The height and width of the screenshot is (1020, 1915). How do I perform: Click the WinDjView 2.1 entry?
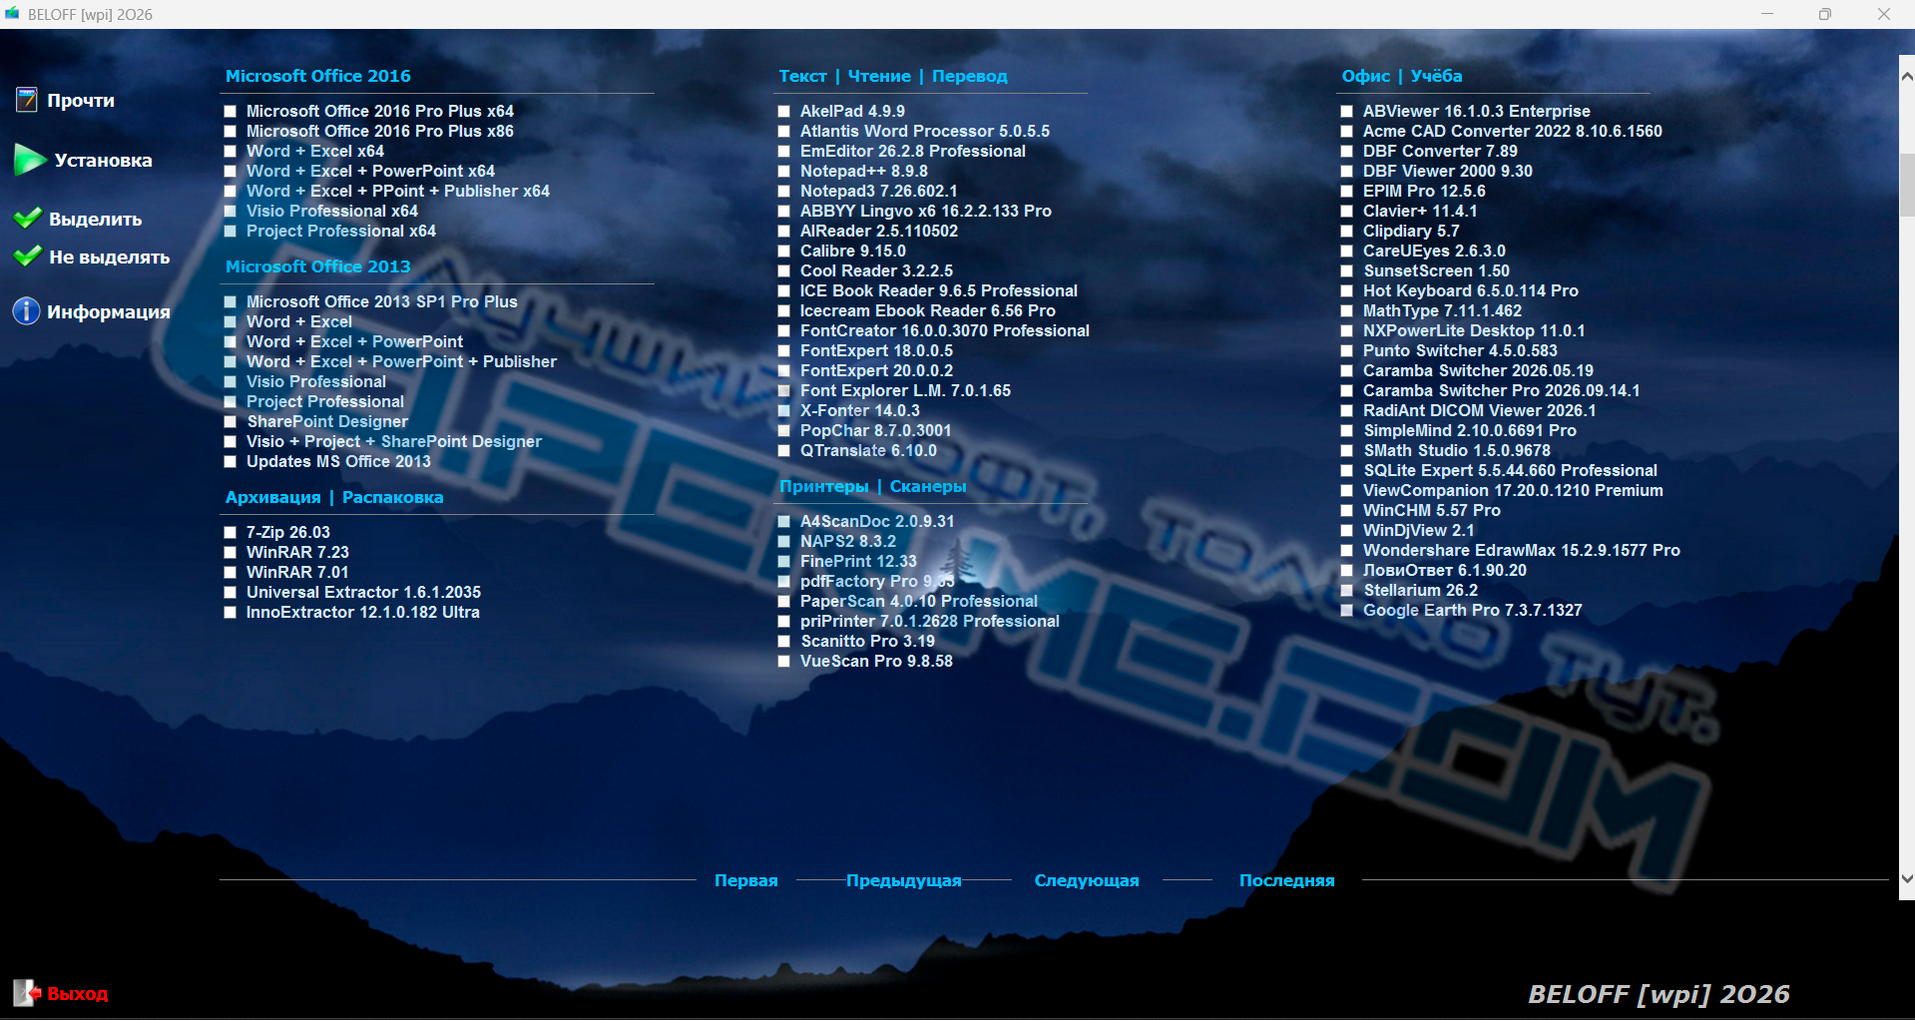[1418, 530]
